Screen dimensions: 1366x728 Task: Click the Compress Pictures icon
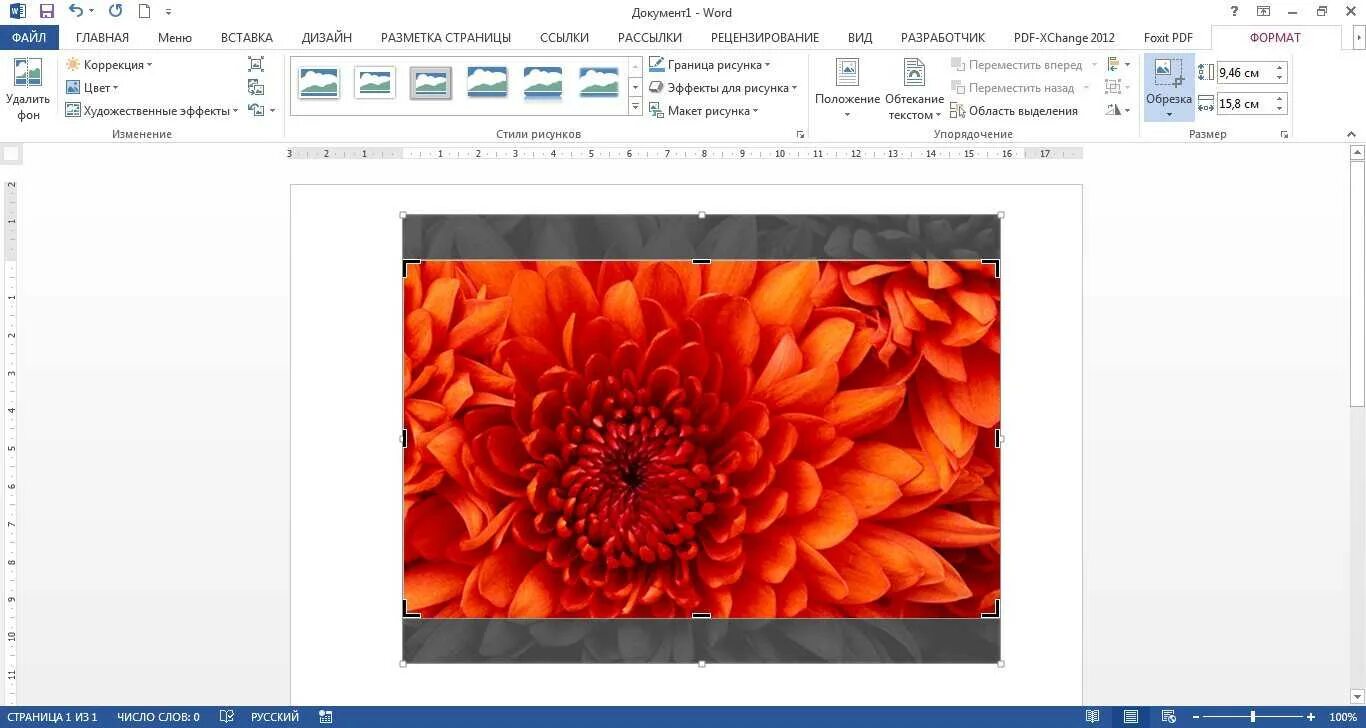[x=256, y=64]
